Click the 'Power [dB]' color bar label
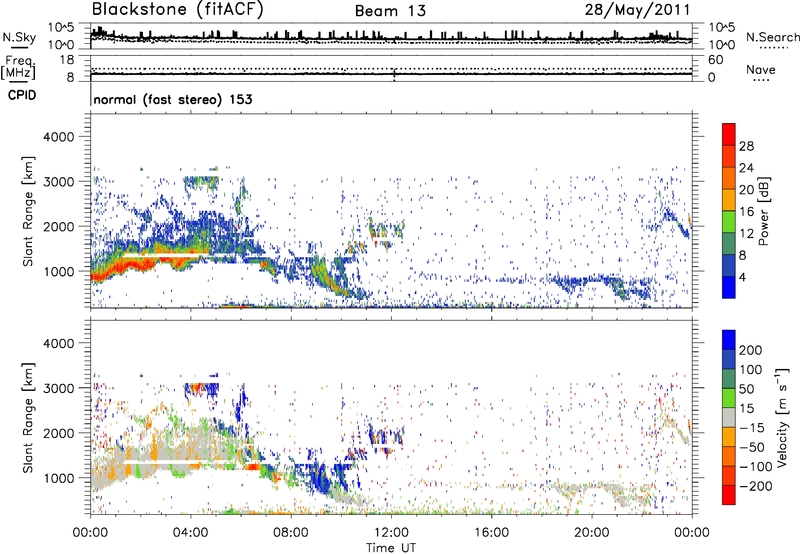 763,211
